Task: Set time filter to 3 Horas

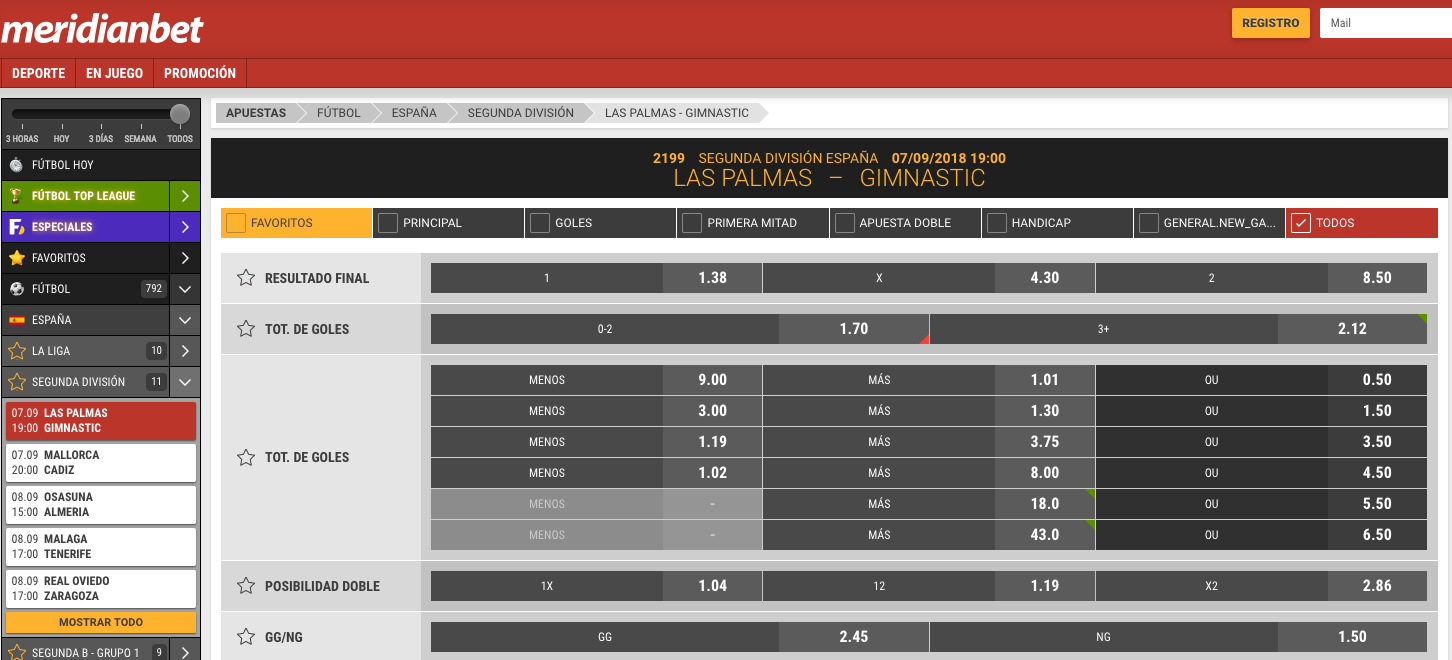Action: pos(22,139)
